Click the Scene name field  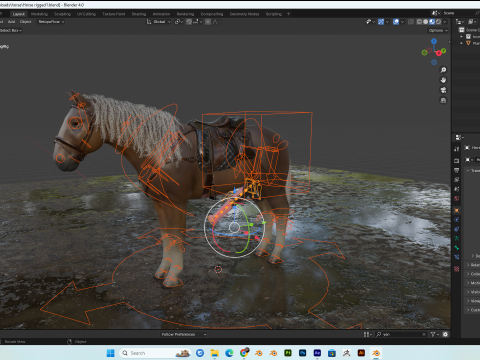(458, 13)
